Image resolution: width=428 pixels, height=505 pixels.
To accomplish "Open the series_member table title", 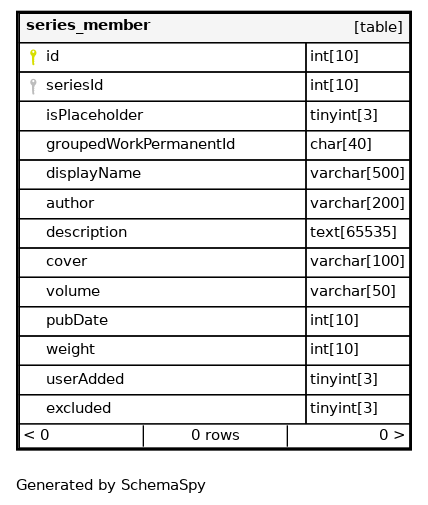I will (x=88, y=25).
